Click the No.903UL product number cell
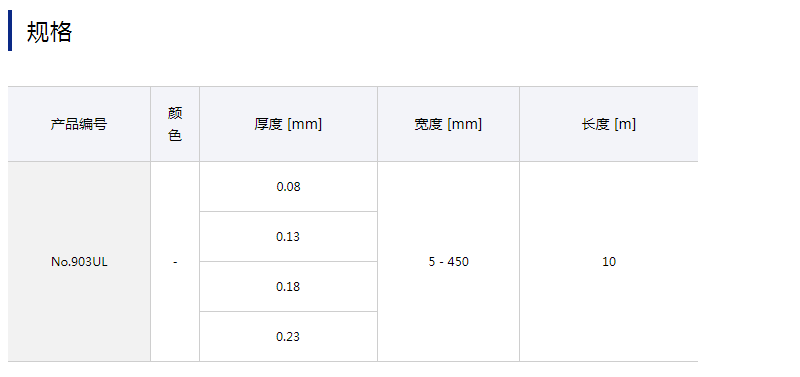The image size is (800, 377). [79, 262]
